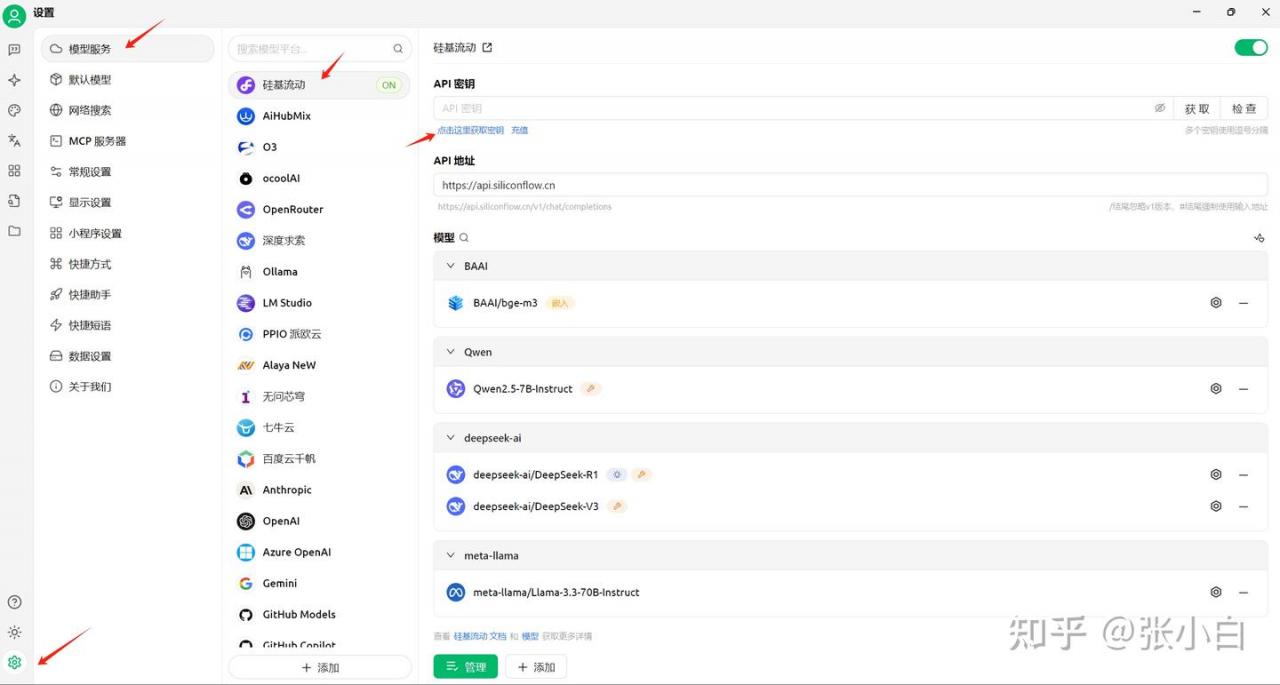Image resolution: width=1280 pixels, height=685 pixels.
Task: Click 添加 button below model list
Action: point(536,667)
